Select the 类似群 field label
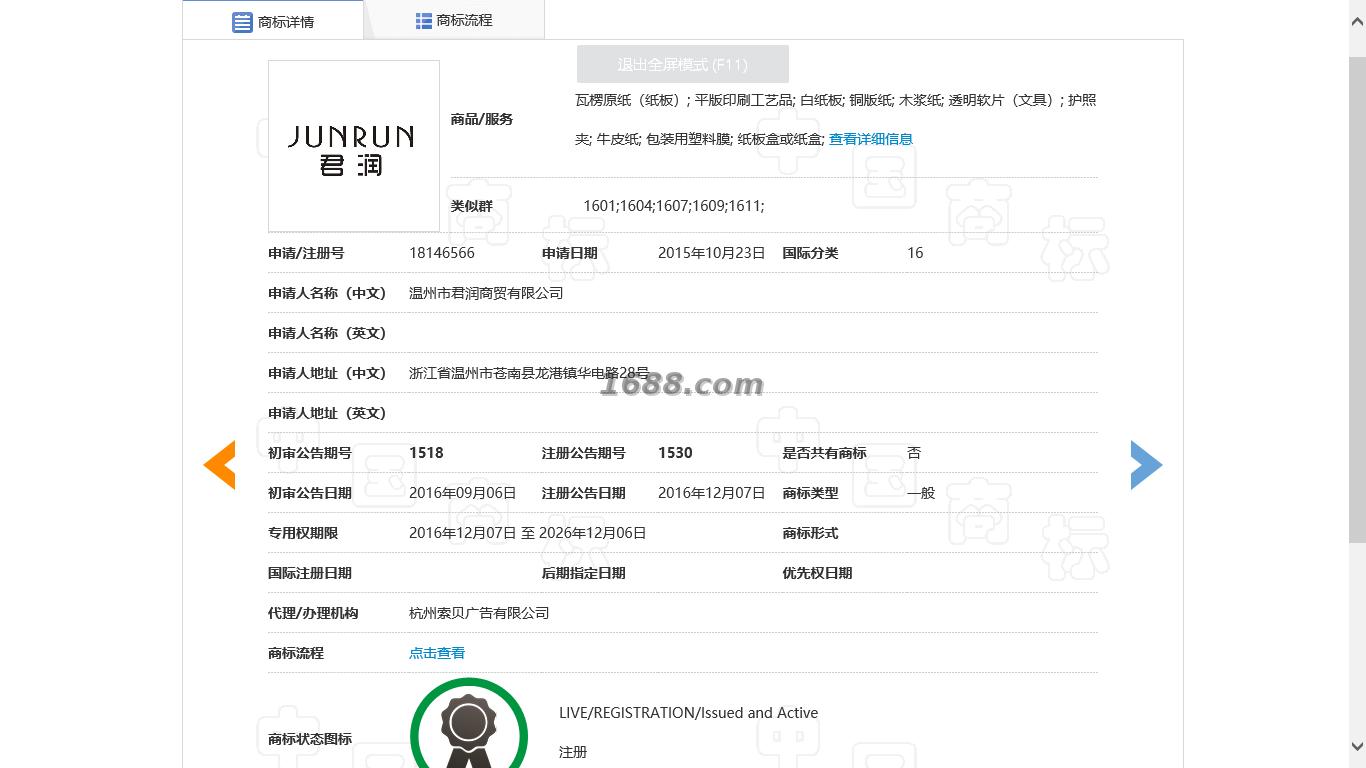 point(471,206)
